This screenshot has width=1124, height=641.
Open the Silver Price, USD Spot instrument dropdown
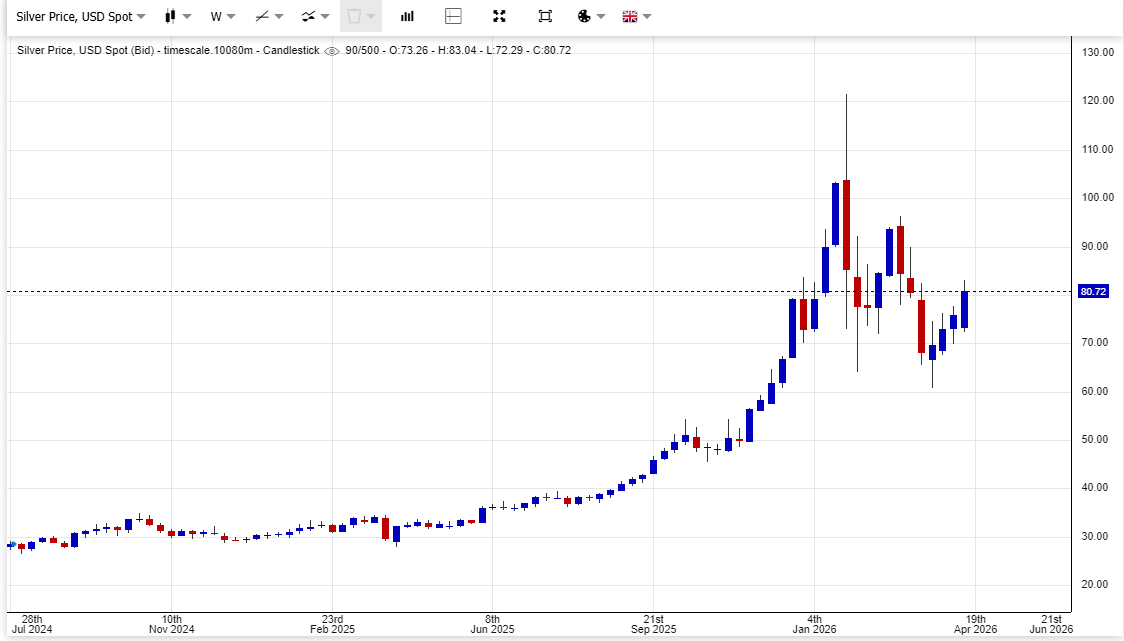tap(80, 16)
